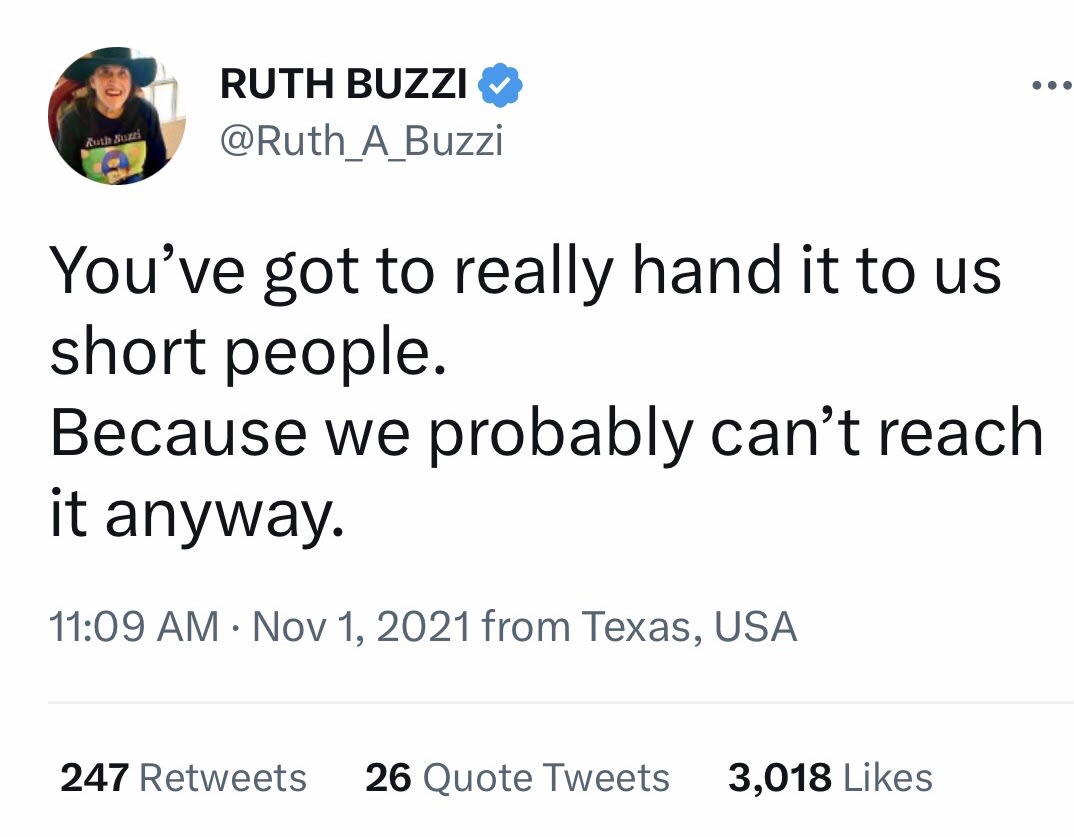The image size is (1074, 837).
Task: Click the Quote Tweets label
Action: 546,777
